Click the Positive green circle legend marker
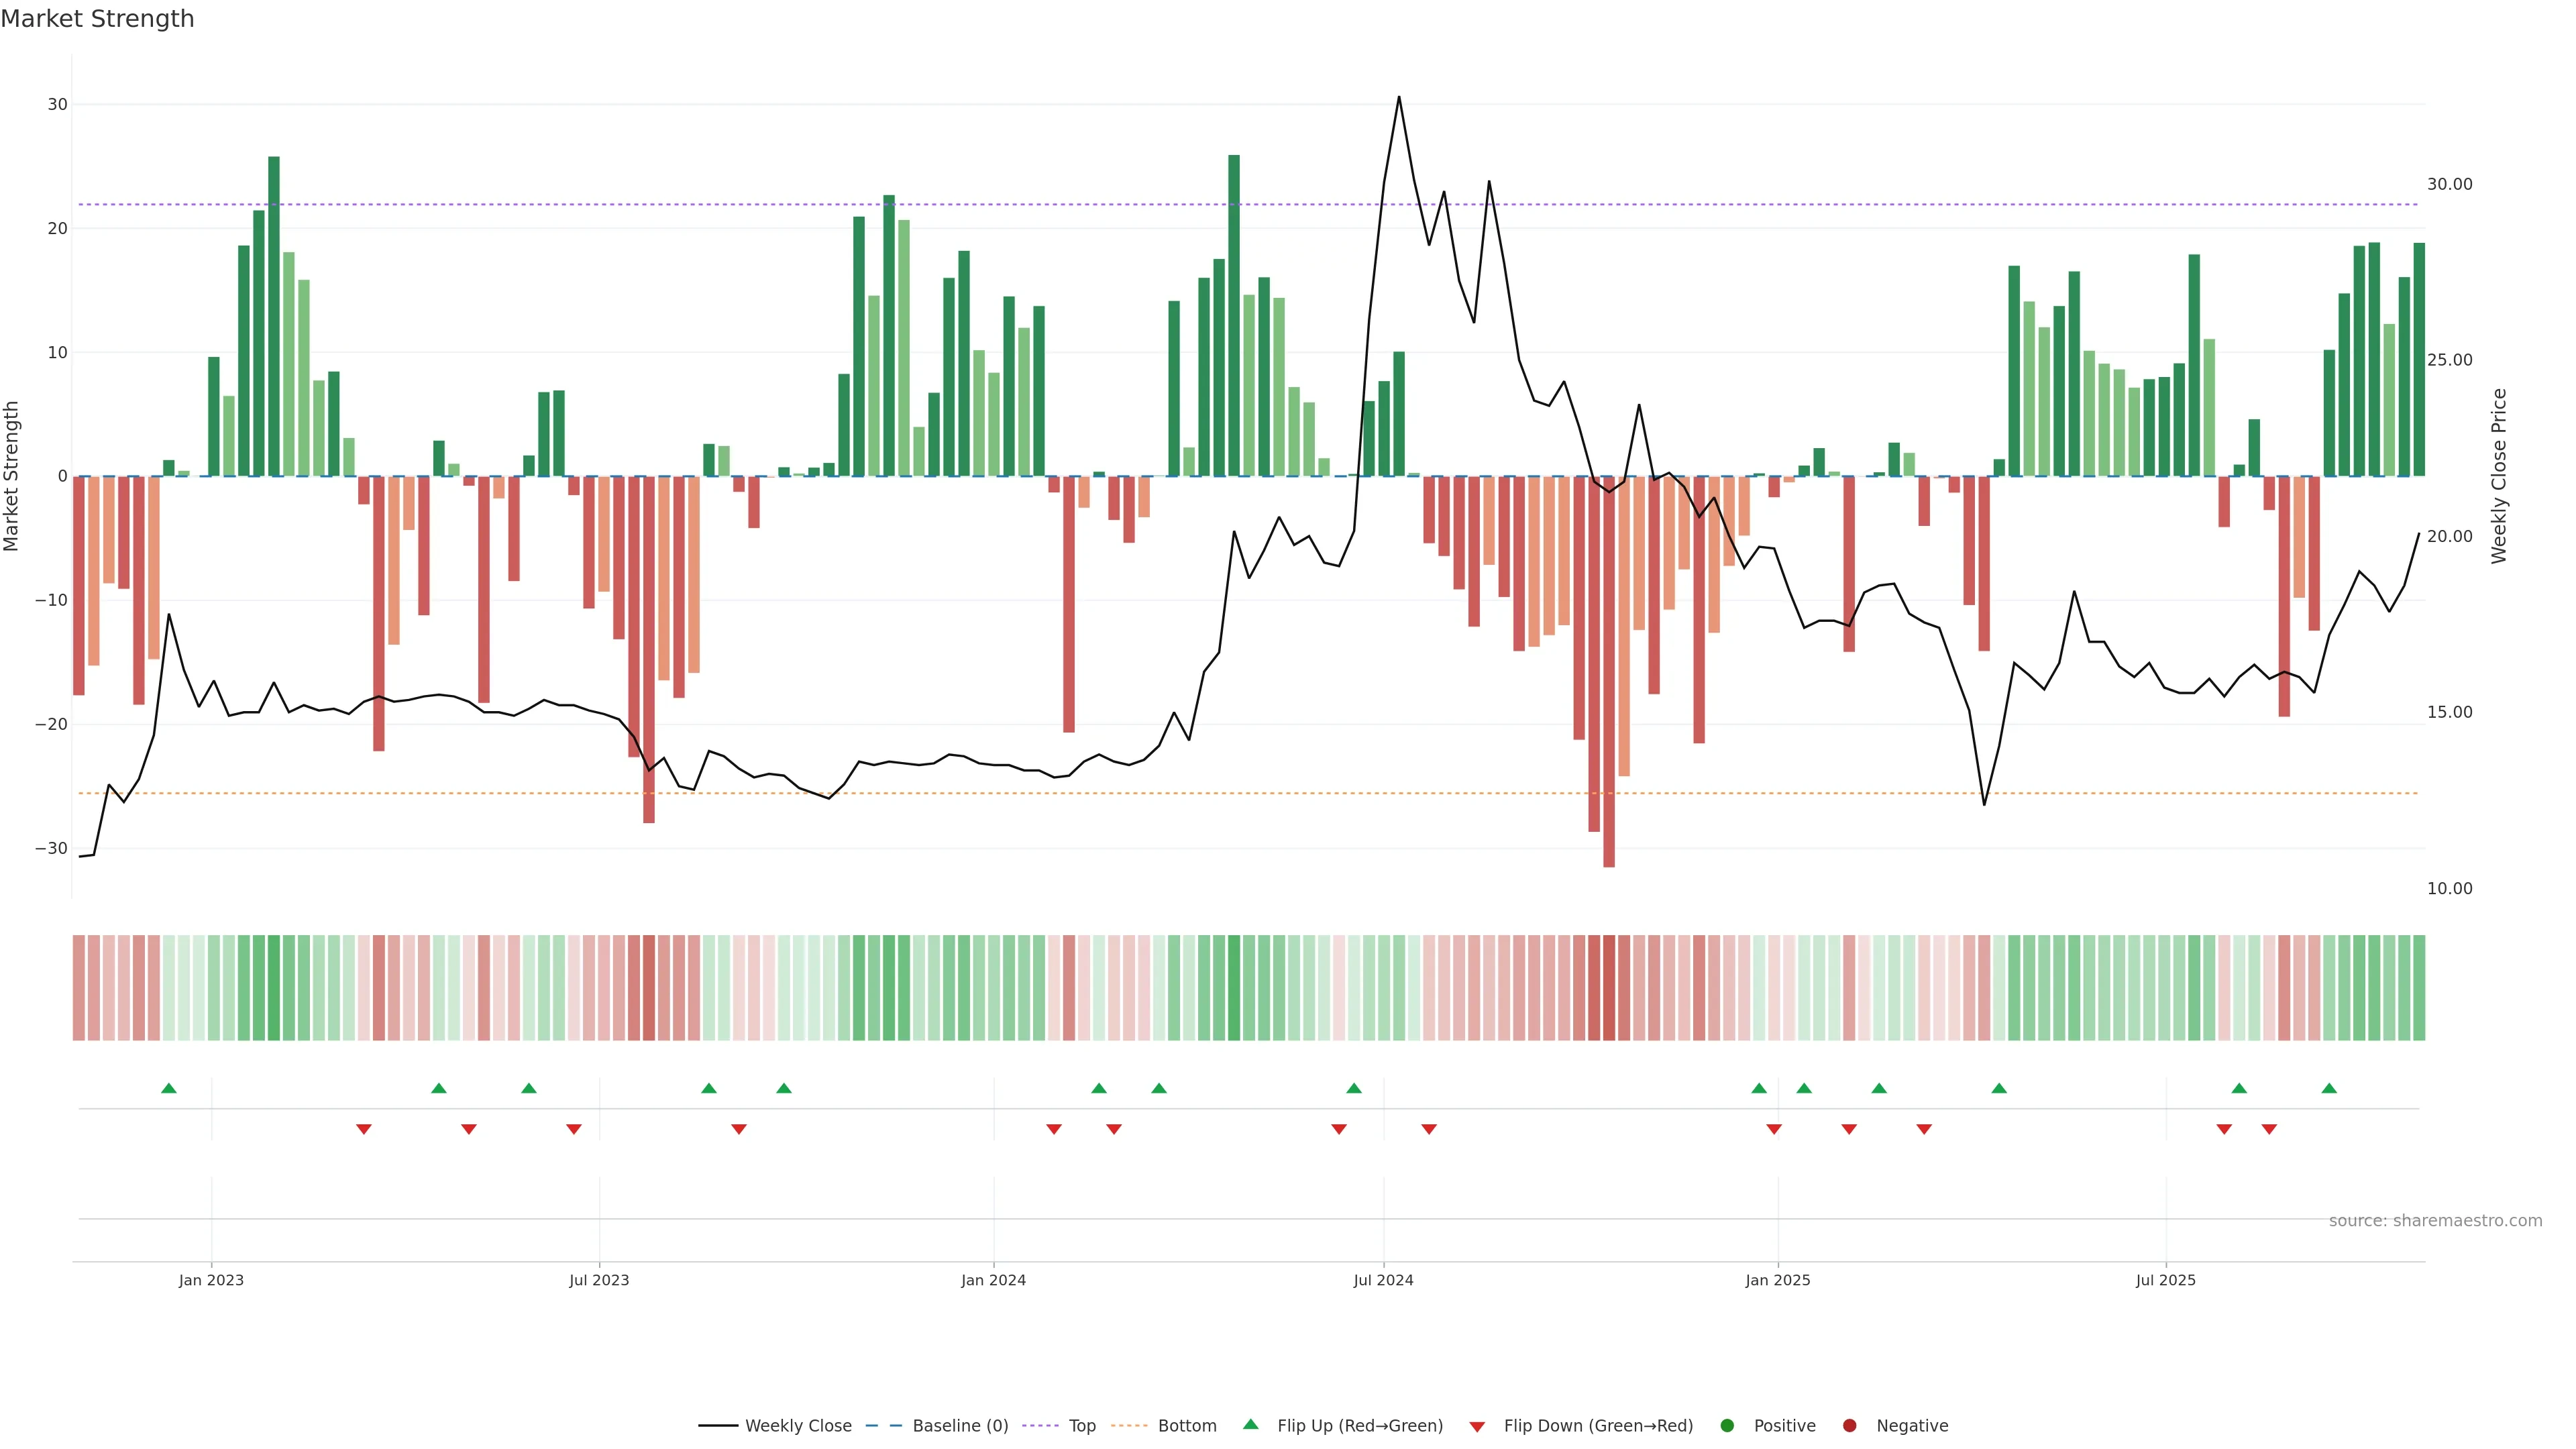The width and height of the screenshot is (2576, 1449). (1727, 1426)
